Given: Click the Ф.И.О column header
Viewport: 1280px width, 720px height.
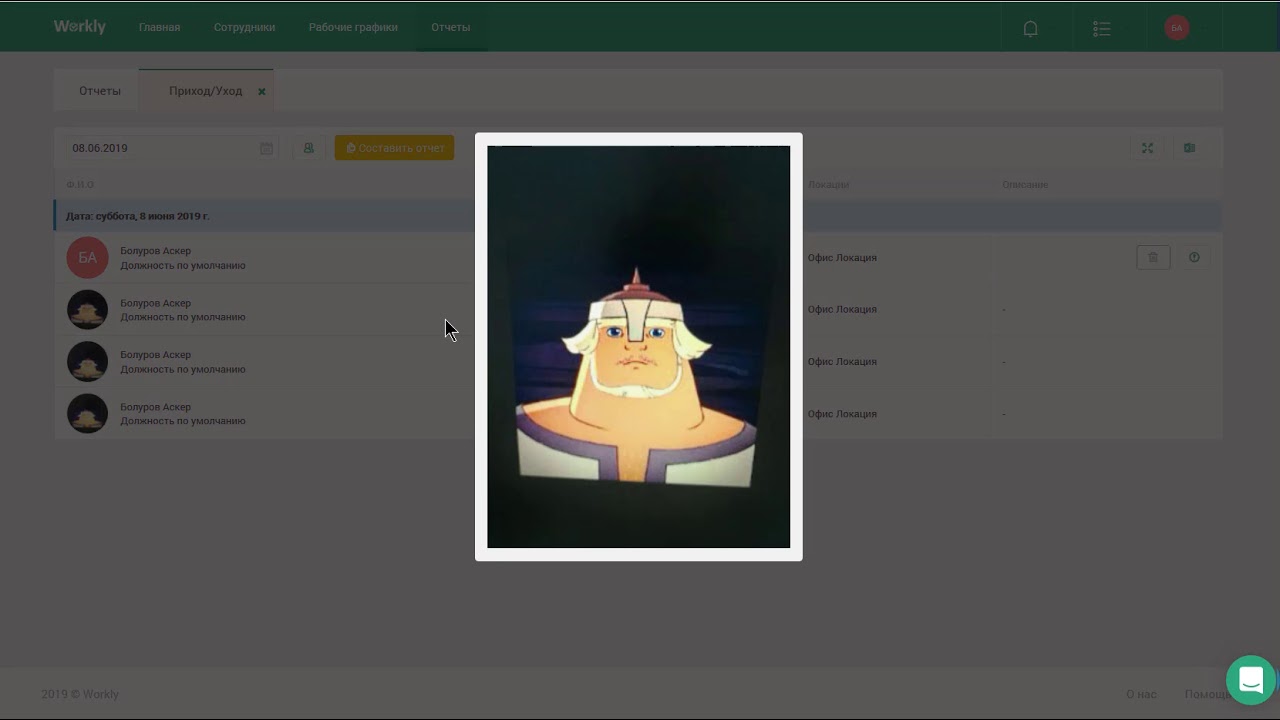Looking at the screenshot, I should click(x=80, y=185).
